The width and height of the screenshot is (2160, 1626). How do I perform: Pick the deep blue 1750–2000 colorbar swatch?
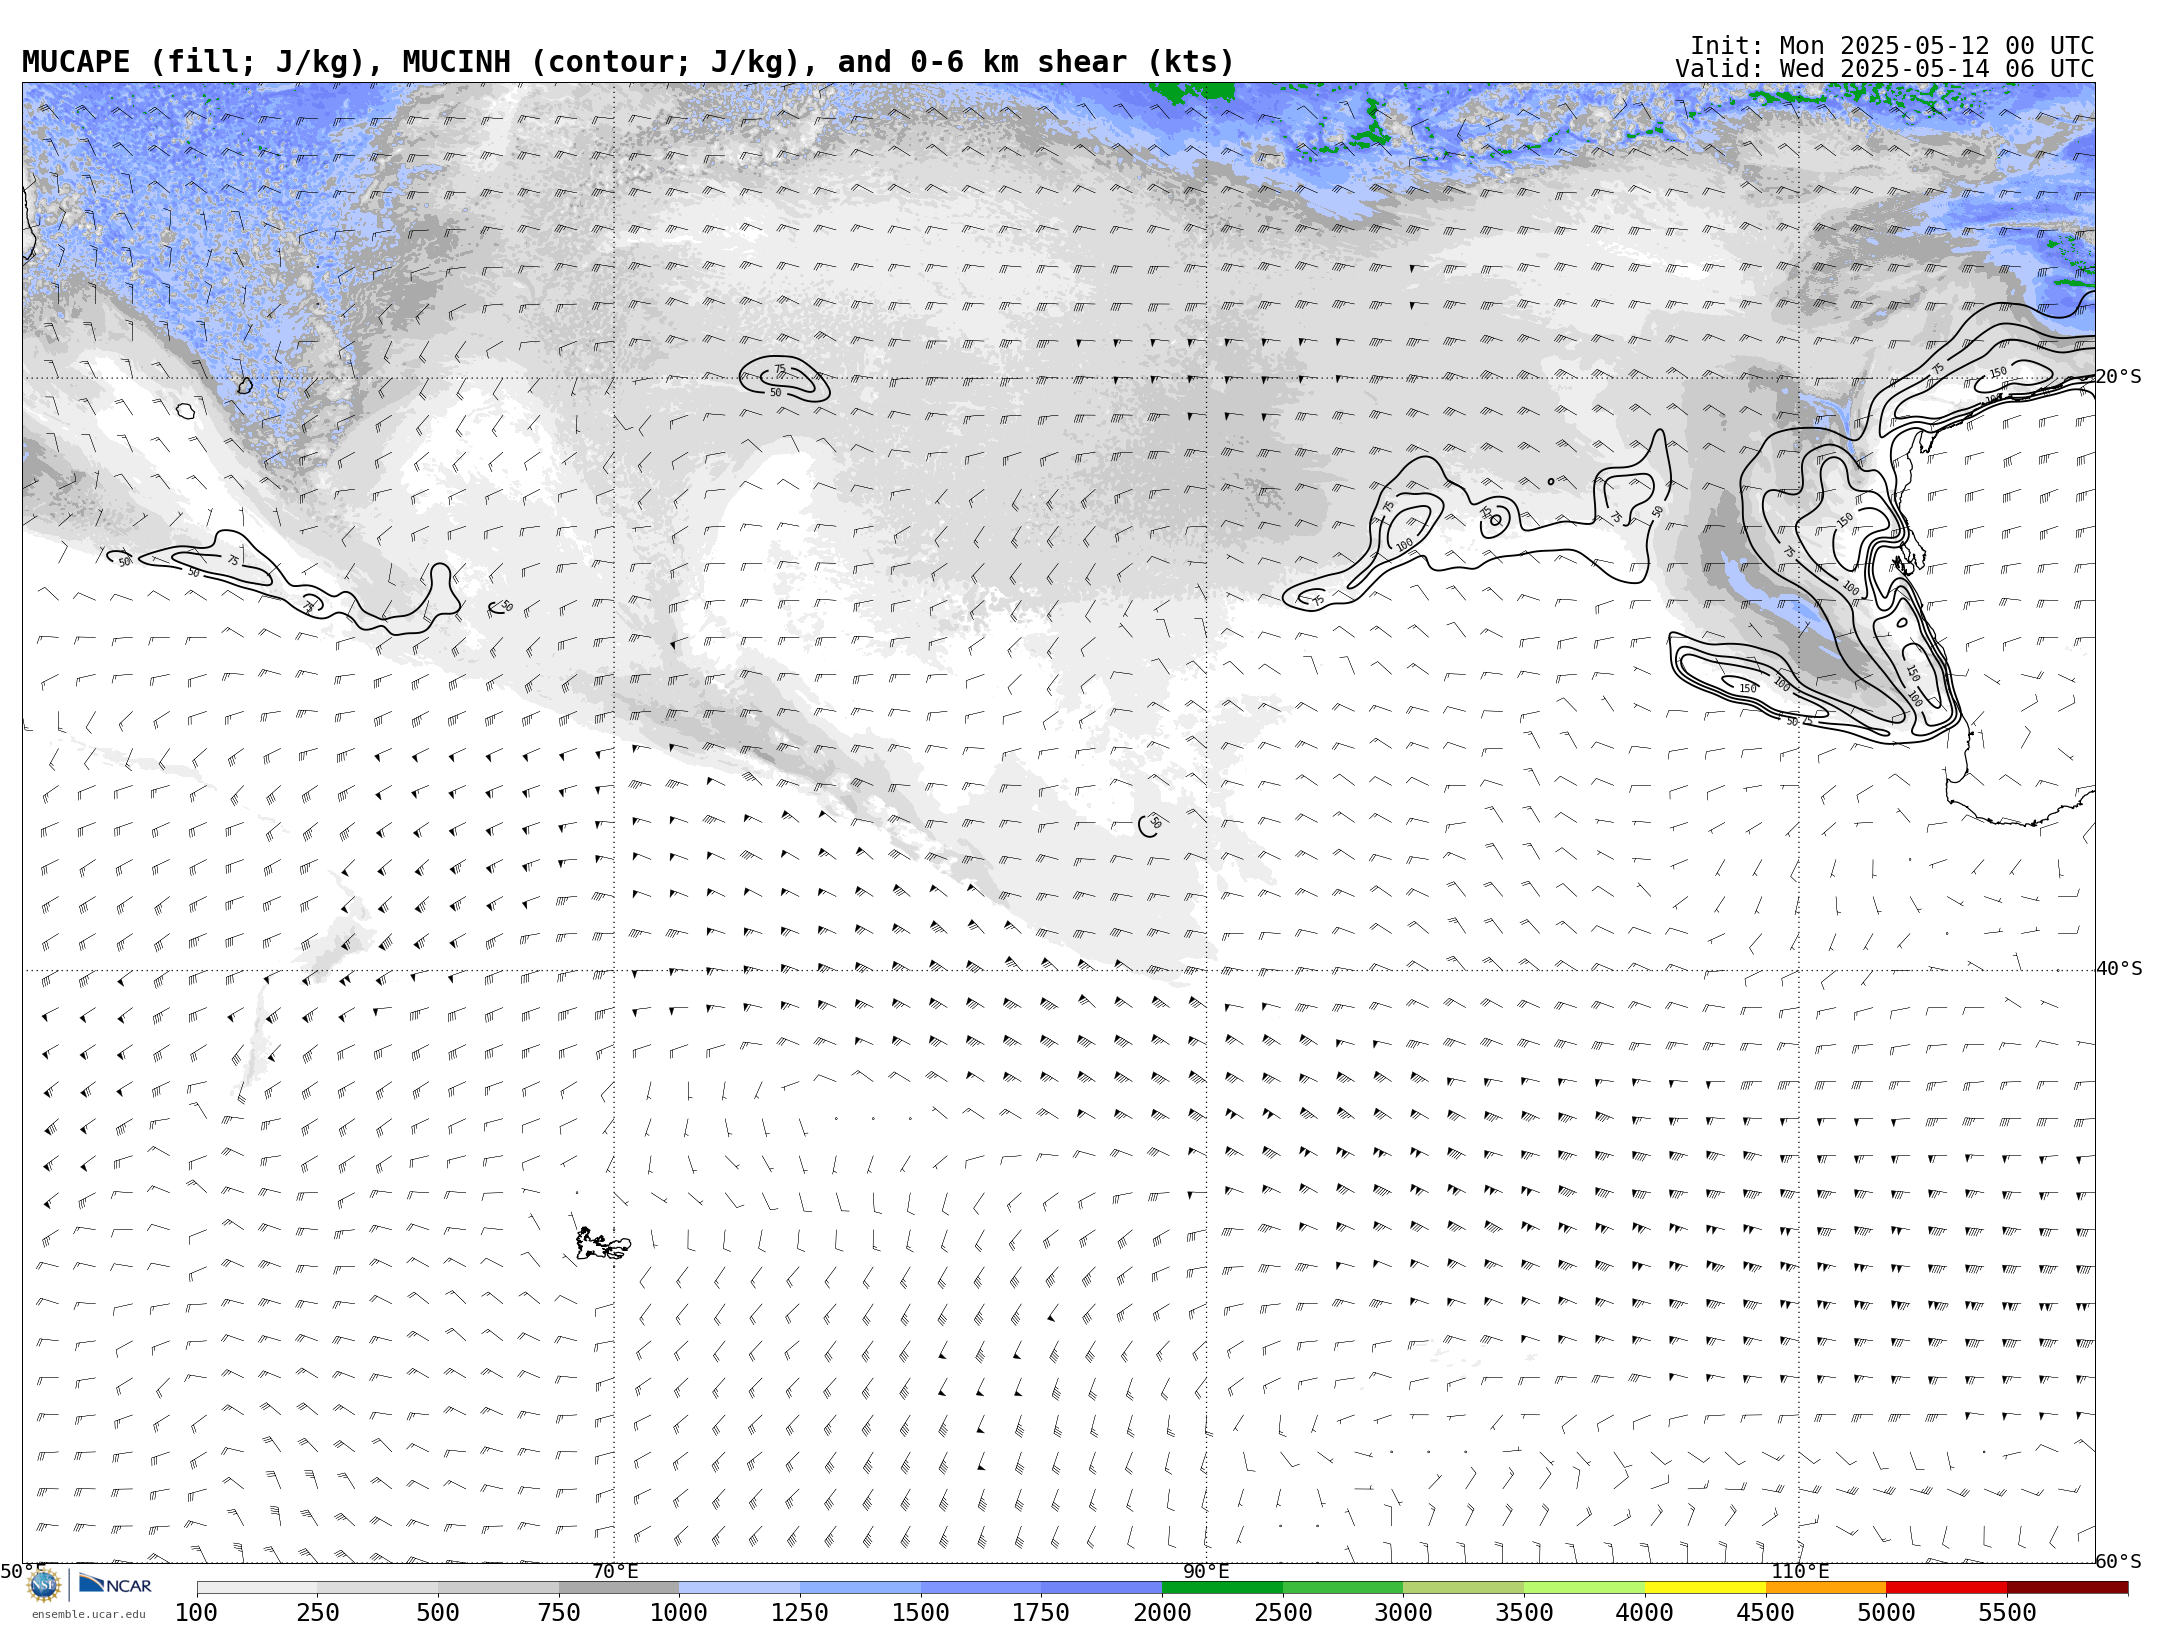[1102, 1588]
